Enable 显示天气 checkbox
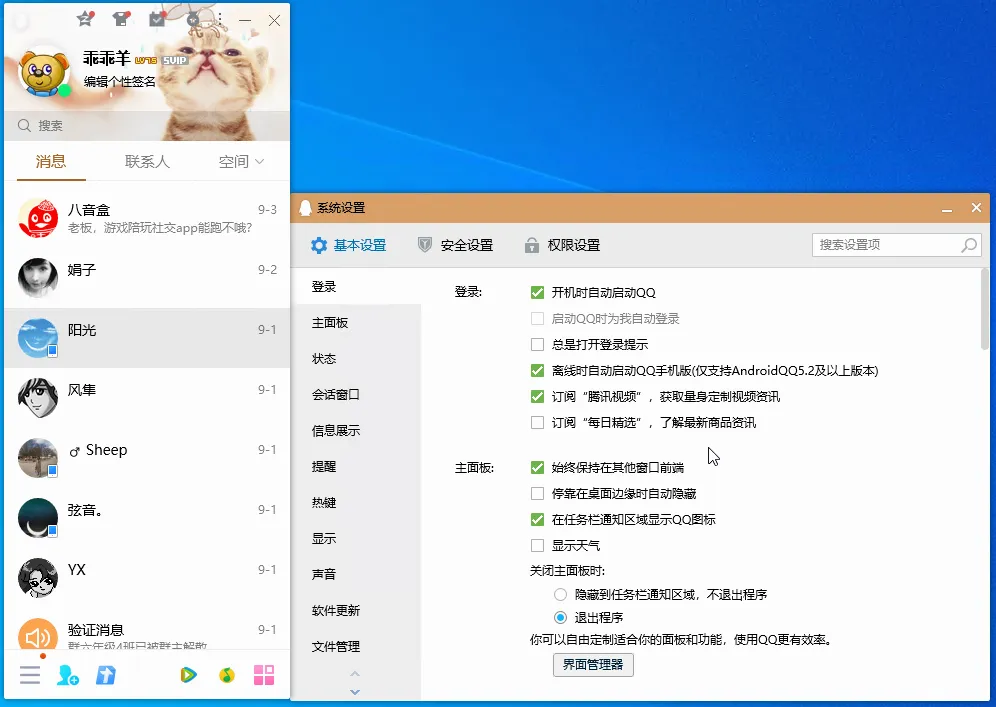Screen dimensions: 996x707 (537, 546)
